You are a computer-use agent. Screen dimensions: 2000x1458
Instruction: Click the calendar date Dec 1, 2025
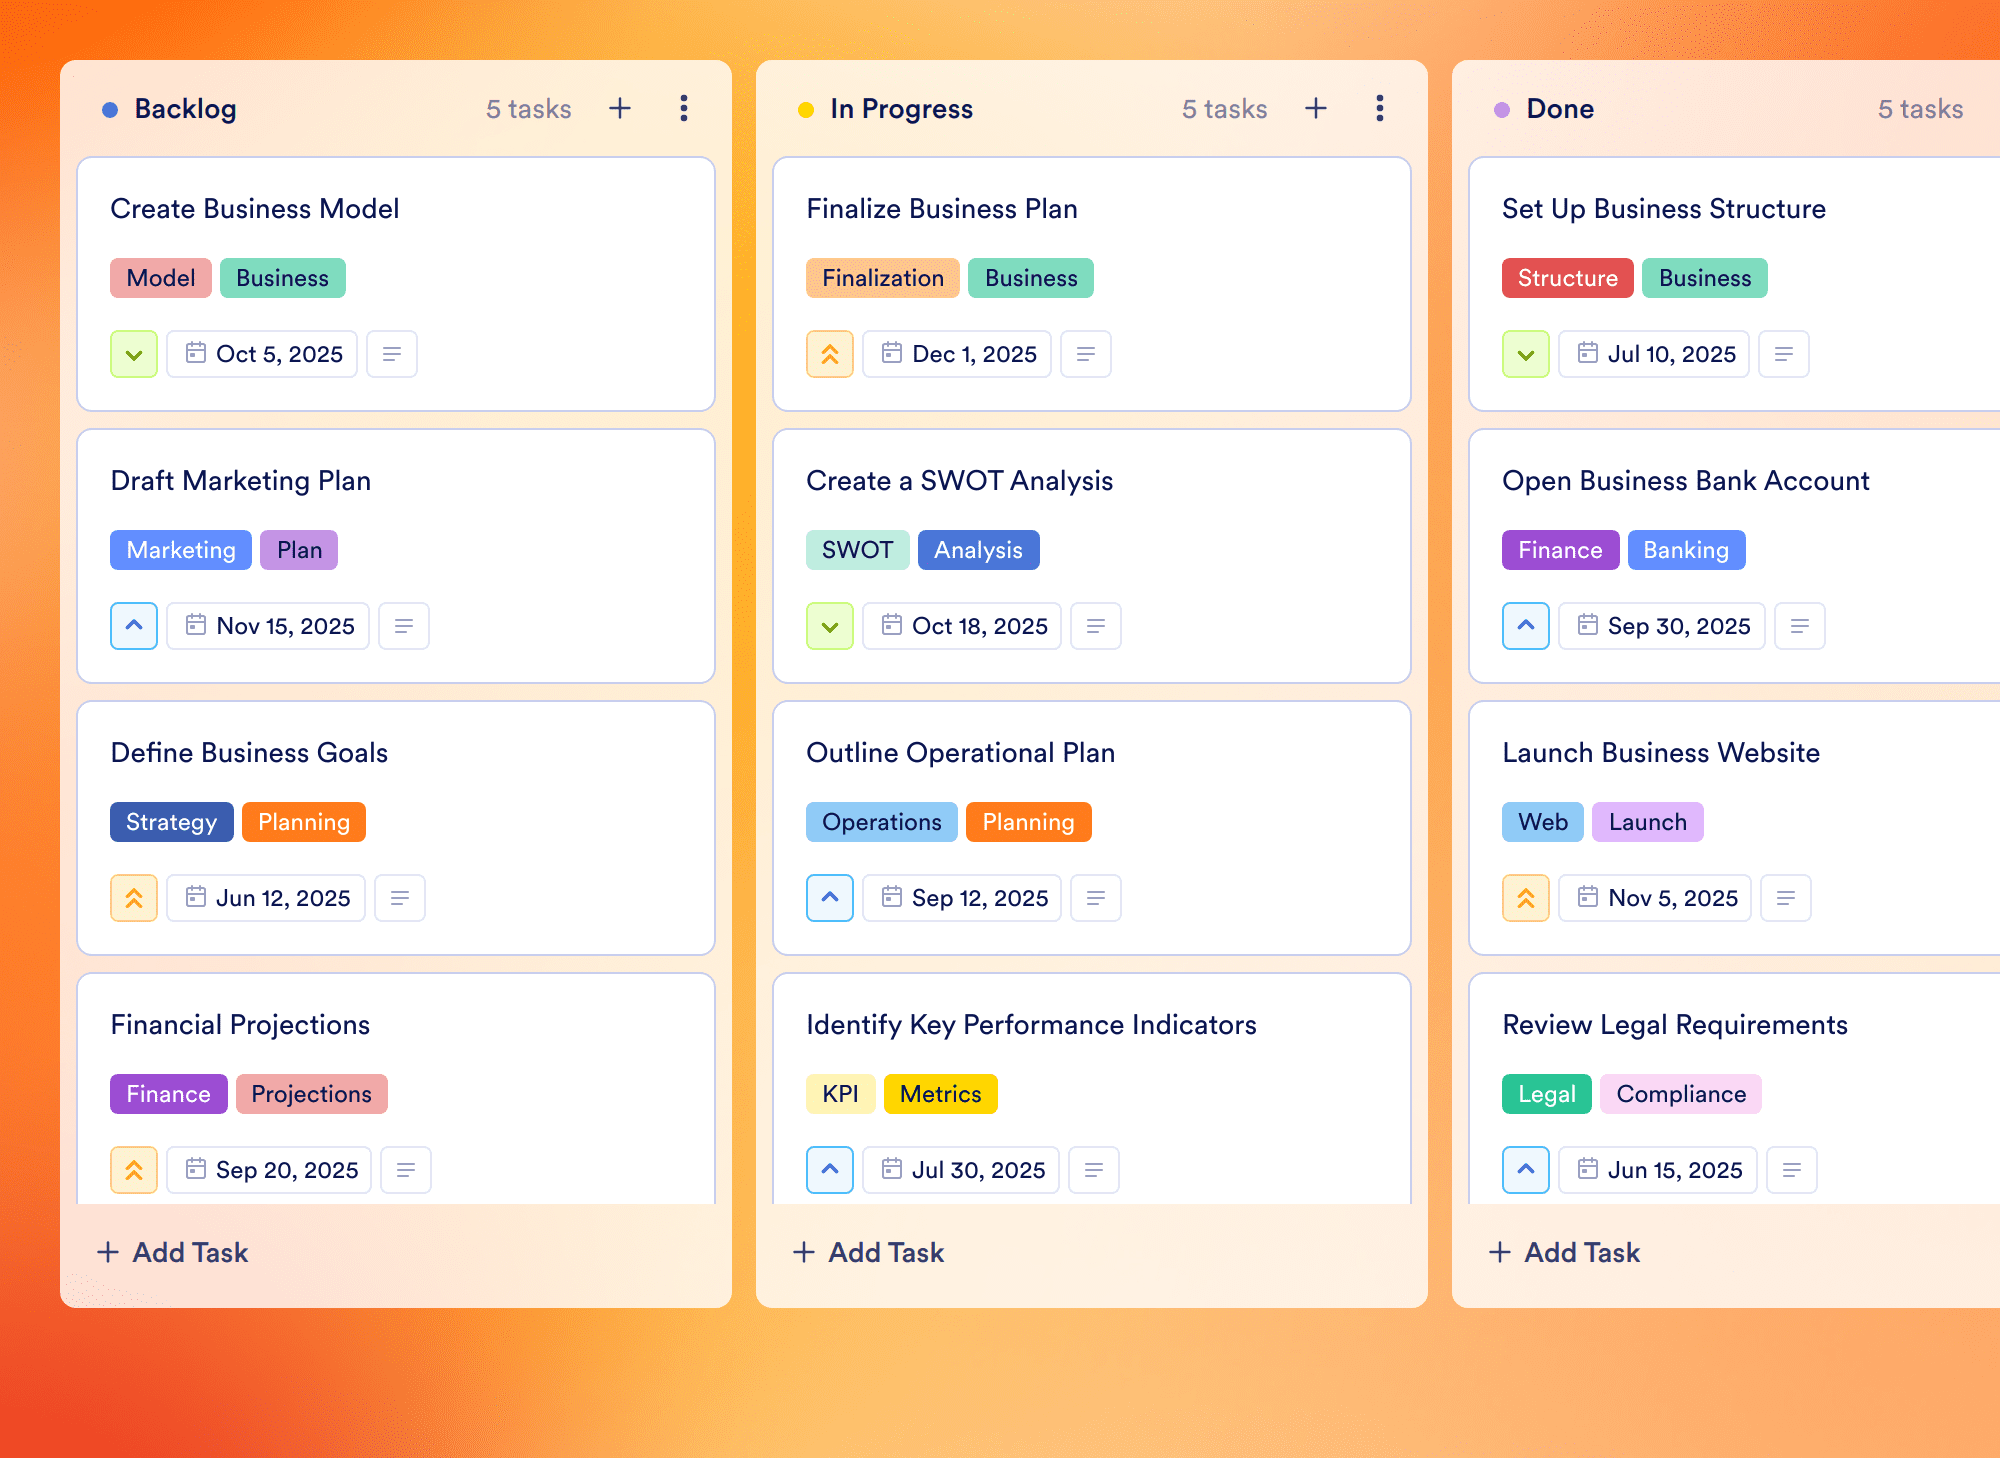click(x=957, y=354)
